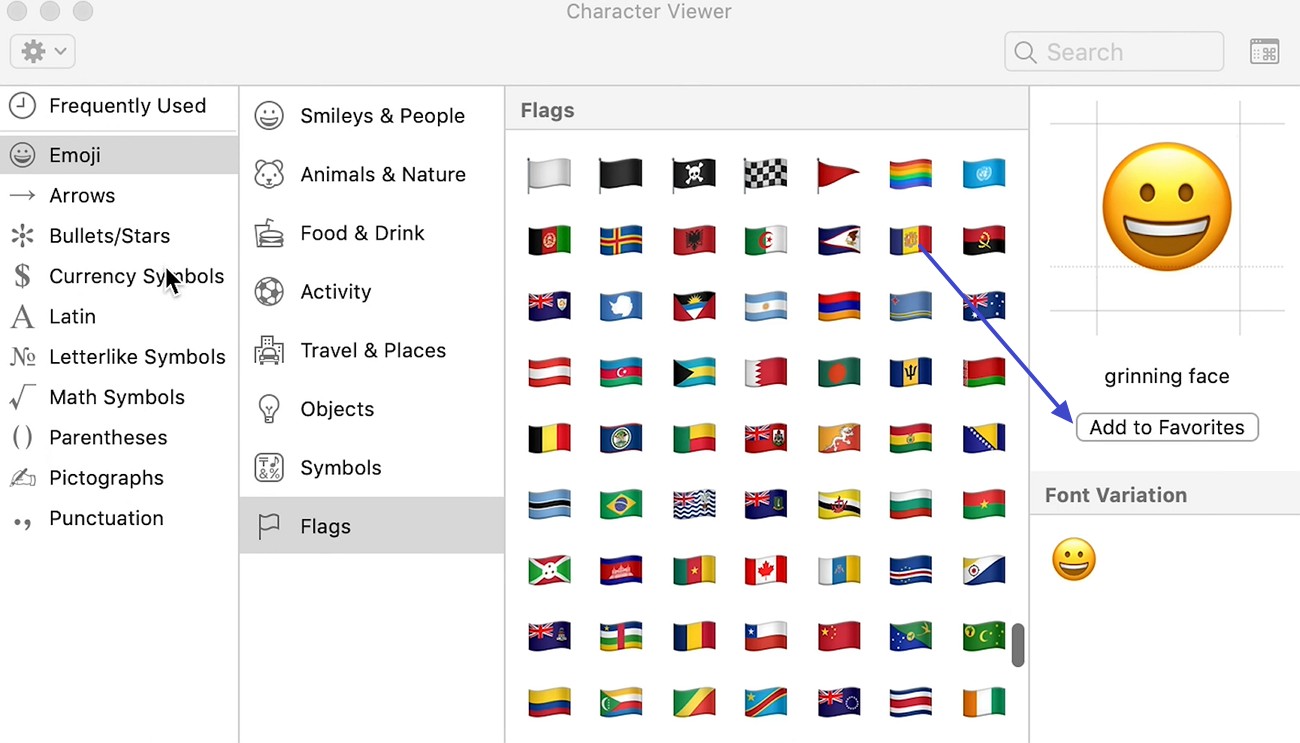Select the pirate skull flag emoji

[x=693, y=174]
